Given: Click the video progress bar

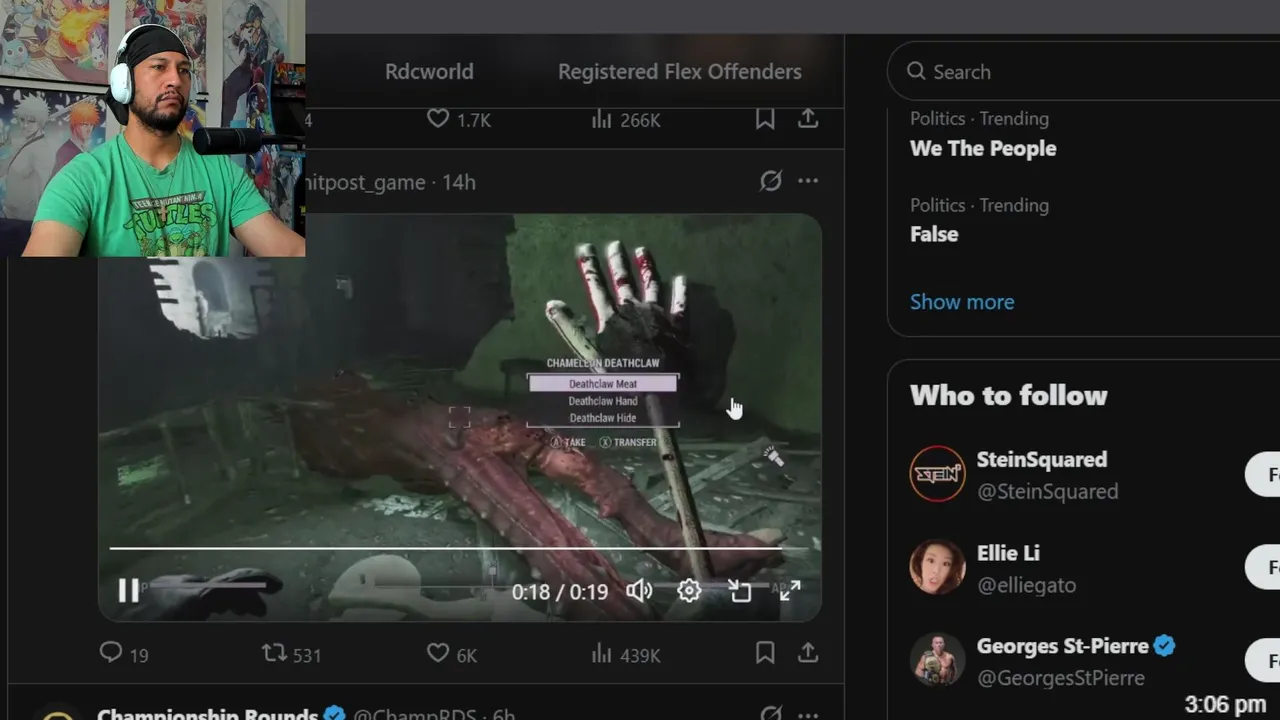Looking at the screenshot, I should click(x=459, y=548).
